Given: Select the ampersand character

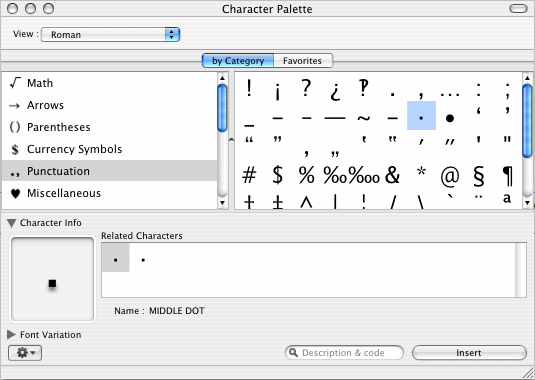Looking at the screenshot, I should 392,175.
